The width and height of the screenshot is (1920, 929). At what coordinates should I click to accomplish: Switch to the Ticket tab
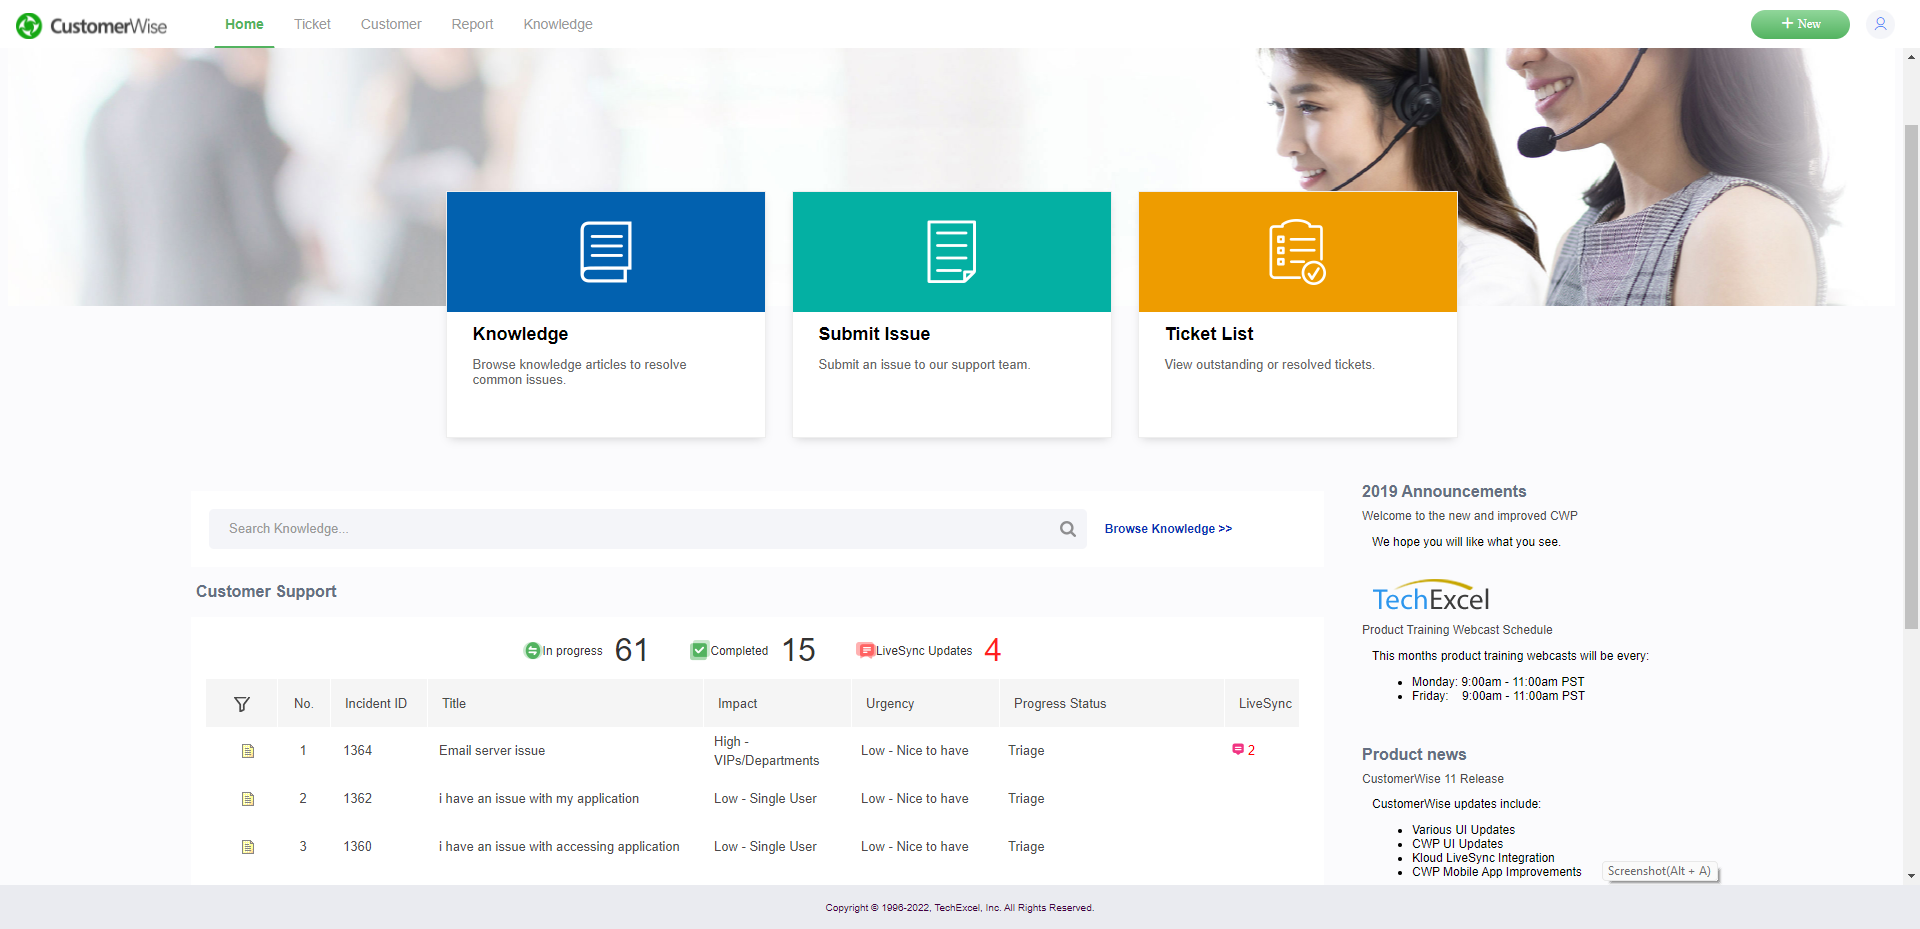312,24
